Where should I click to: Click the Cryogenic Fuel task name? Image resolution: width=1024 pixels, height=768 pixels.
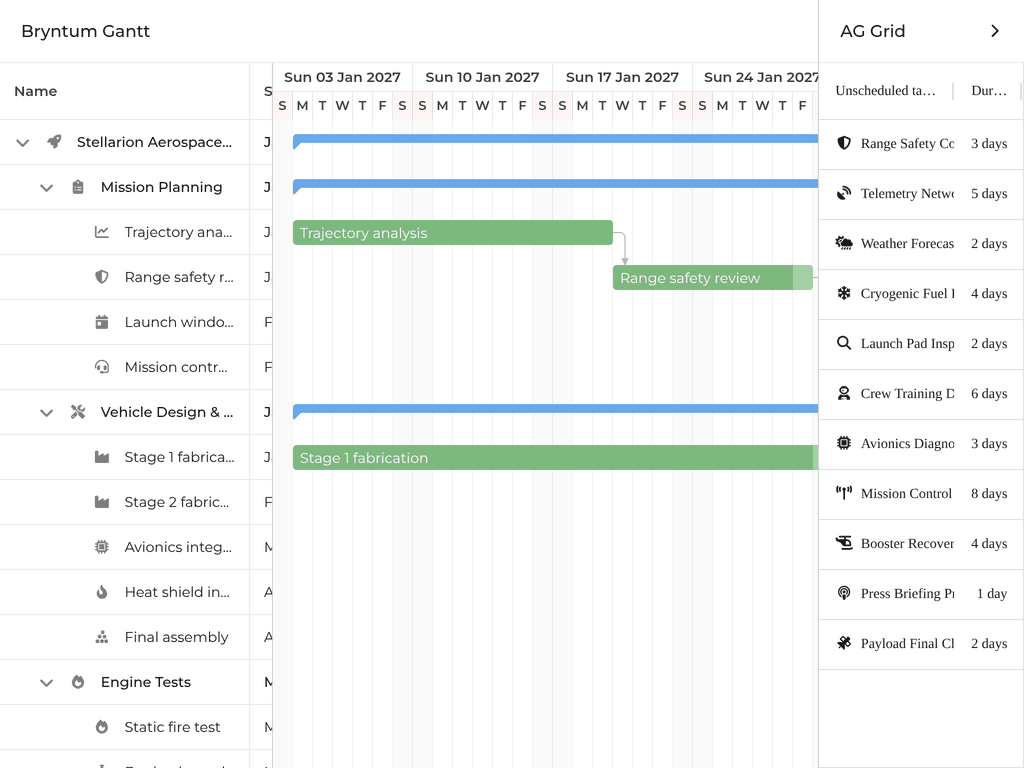[907, 293]
